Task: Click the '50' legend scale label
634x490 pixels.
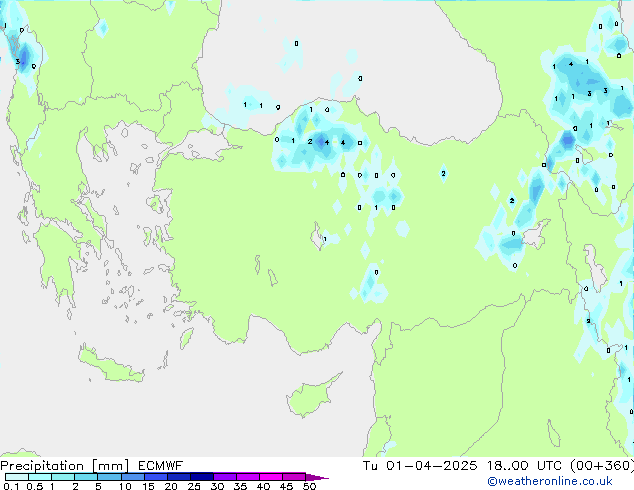Action: [309, 486]
